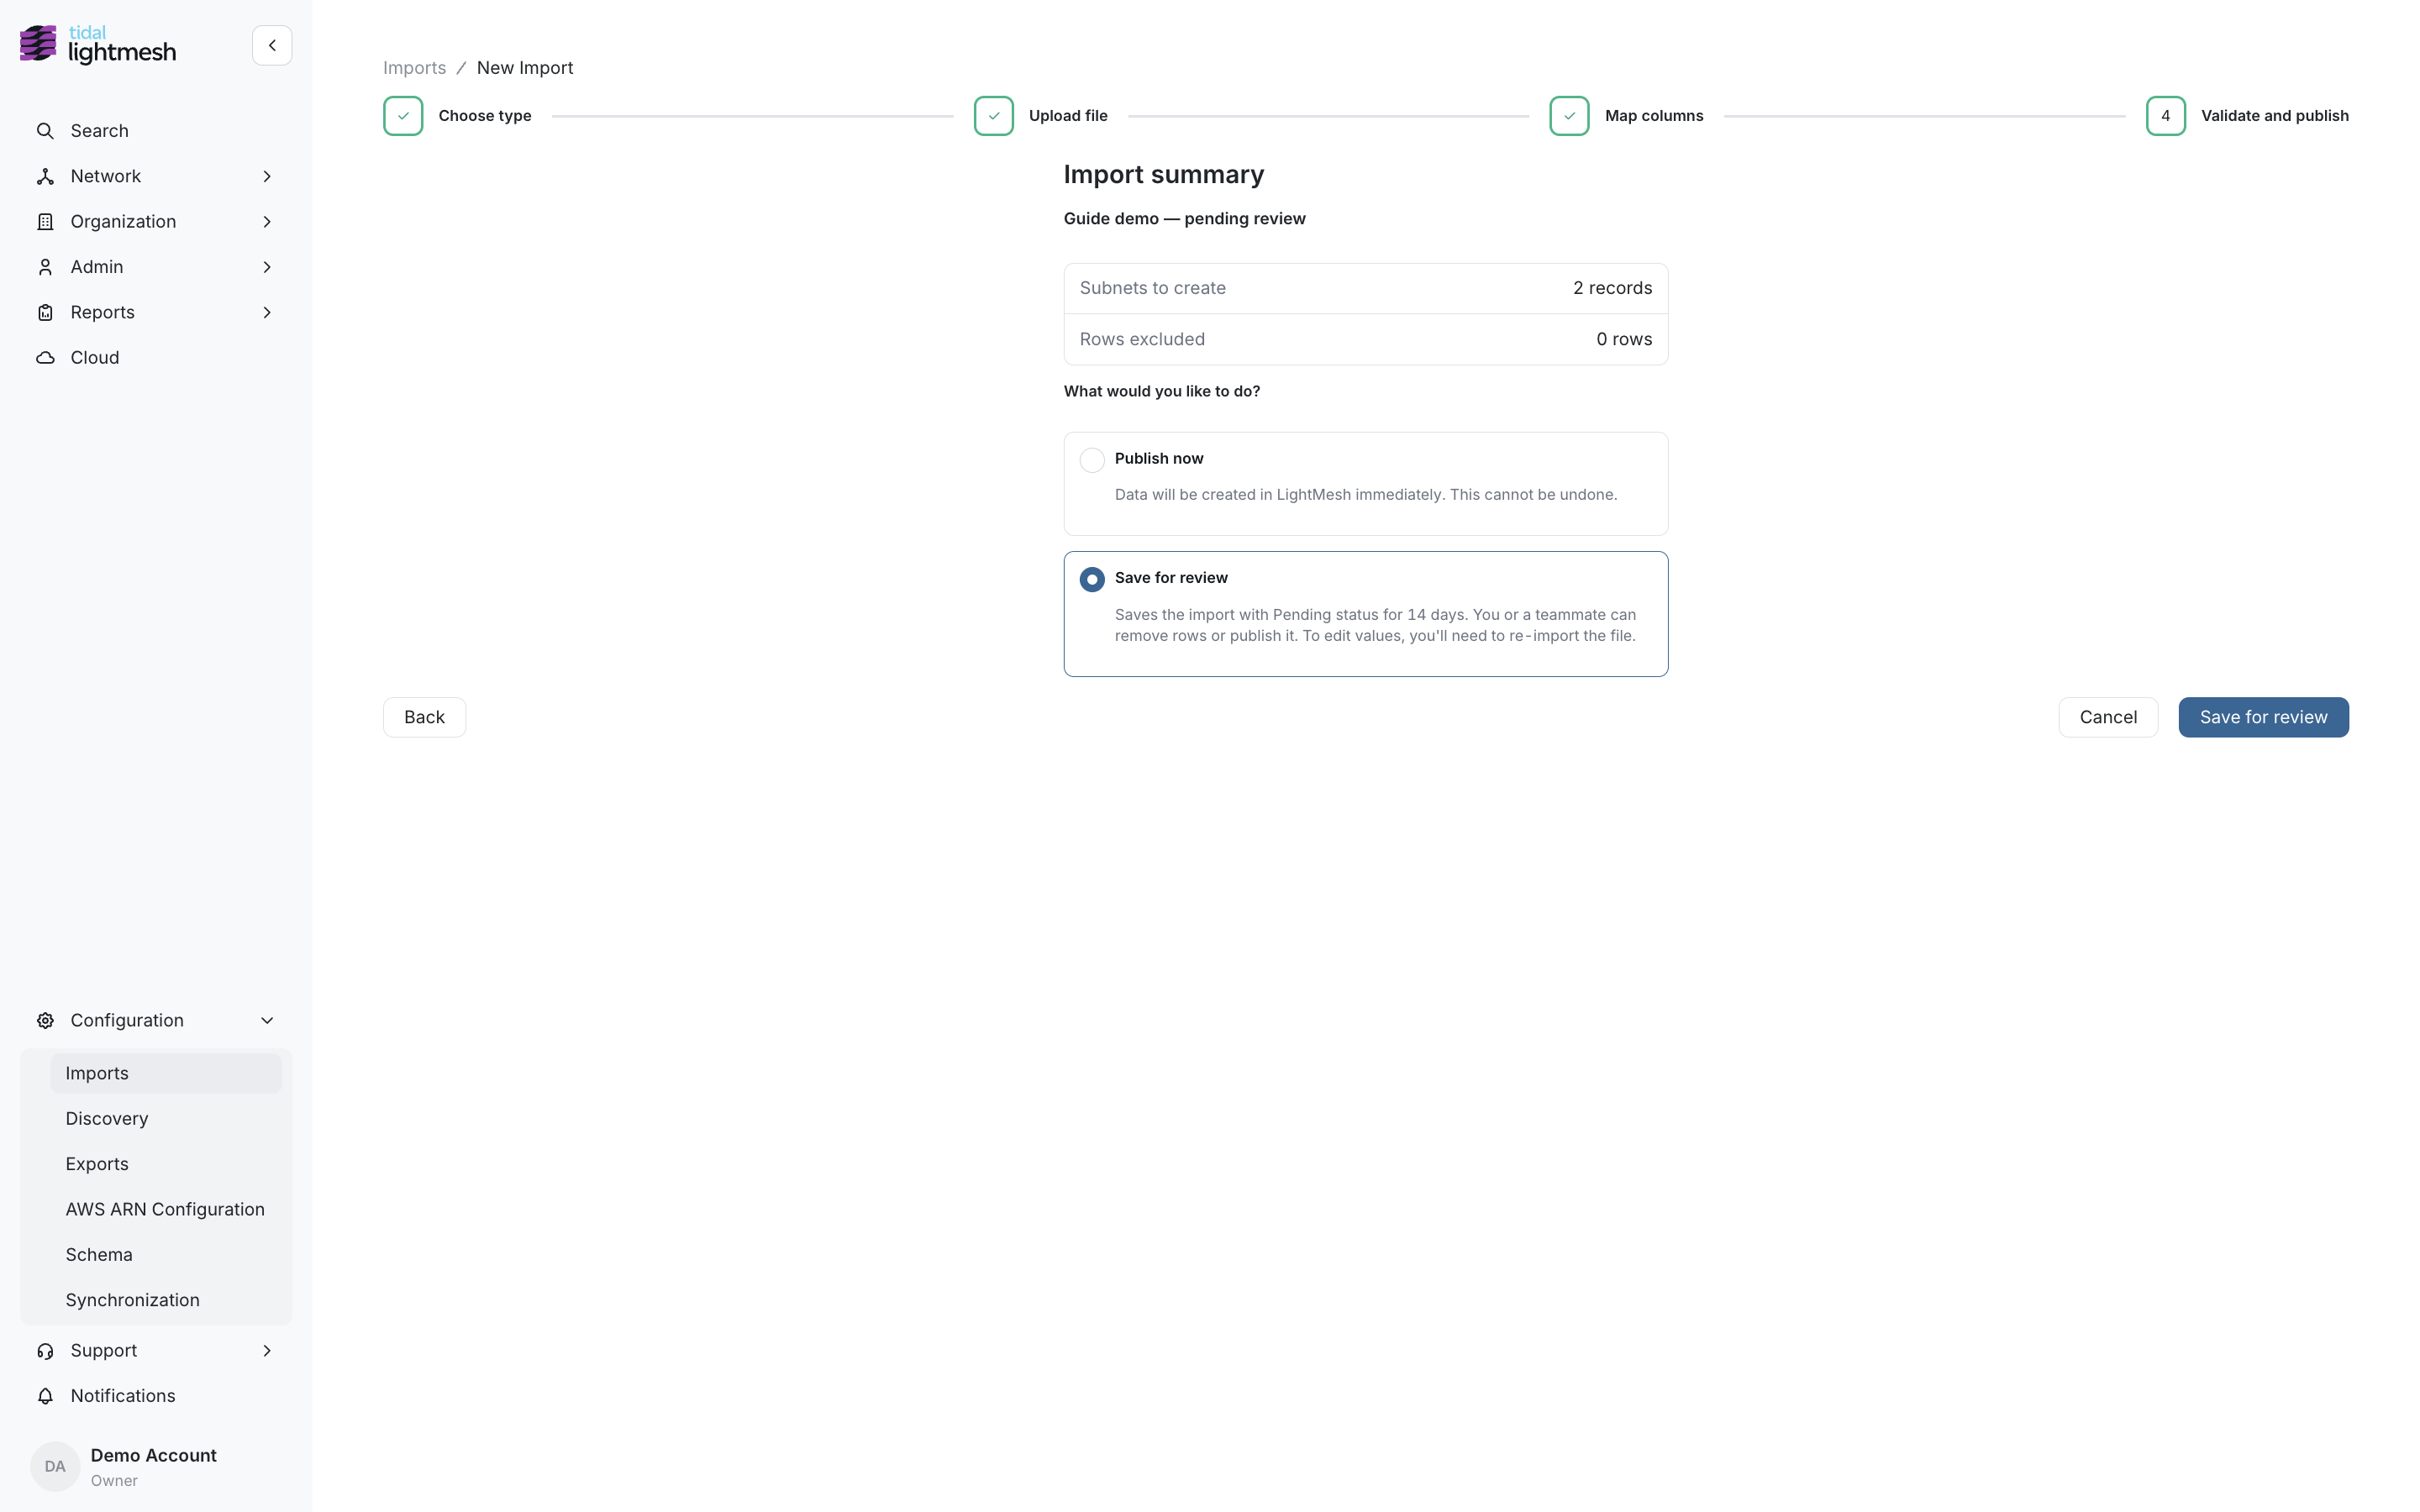Screen dimensions: 2420x1512
Task: Click the Upload file step checkmark
Action: [994, 116]
